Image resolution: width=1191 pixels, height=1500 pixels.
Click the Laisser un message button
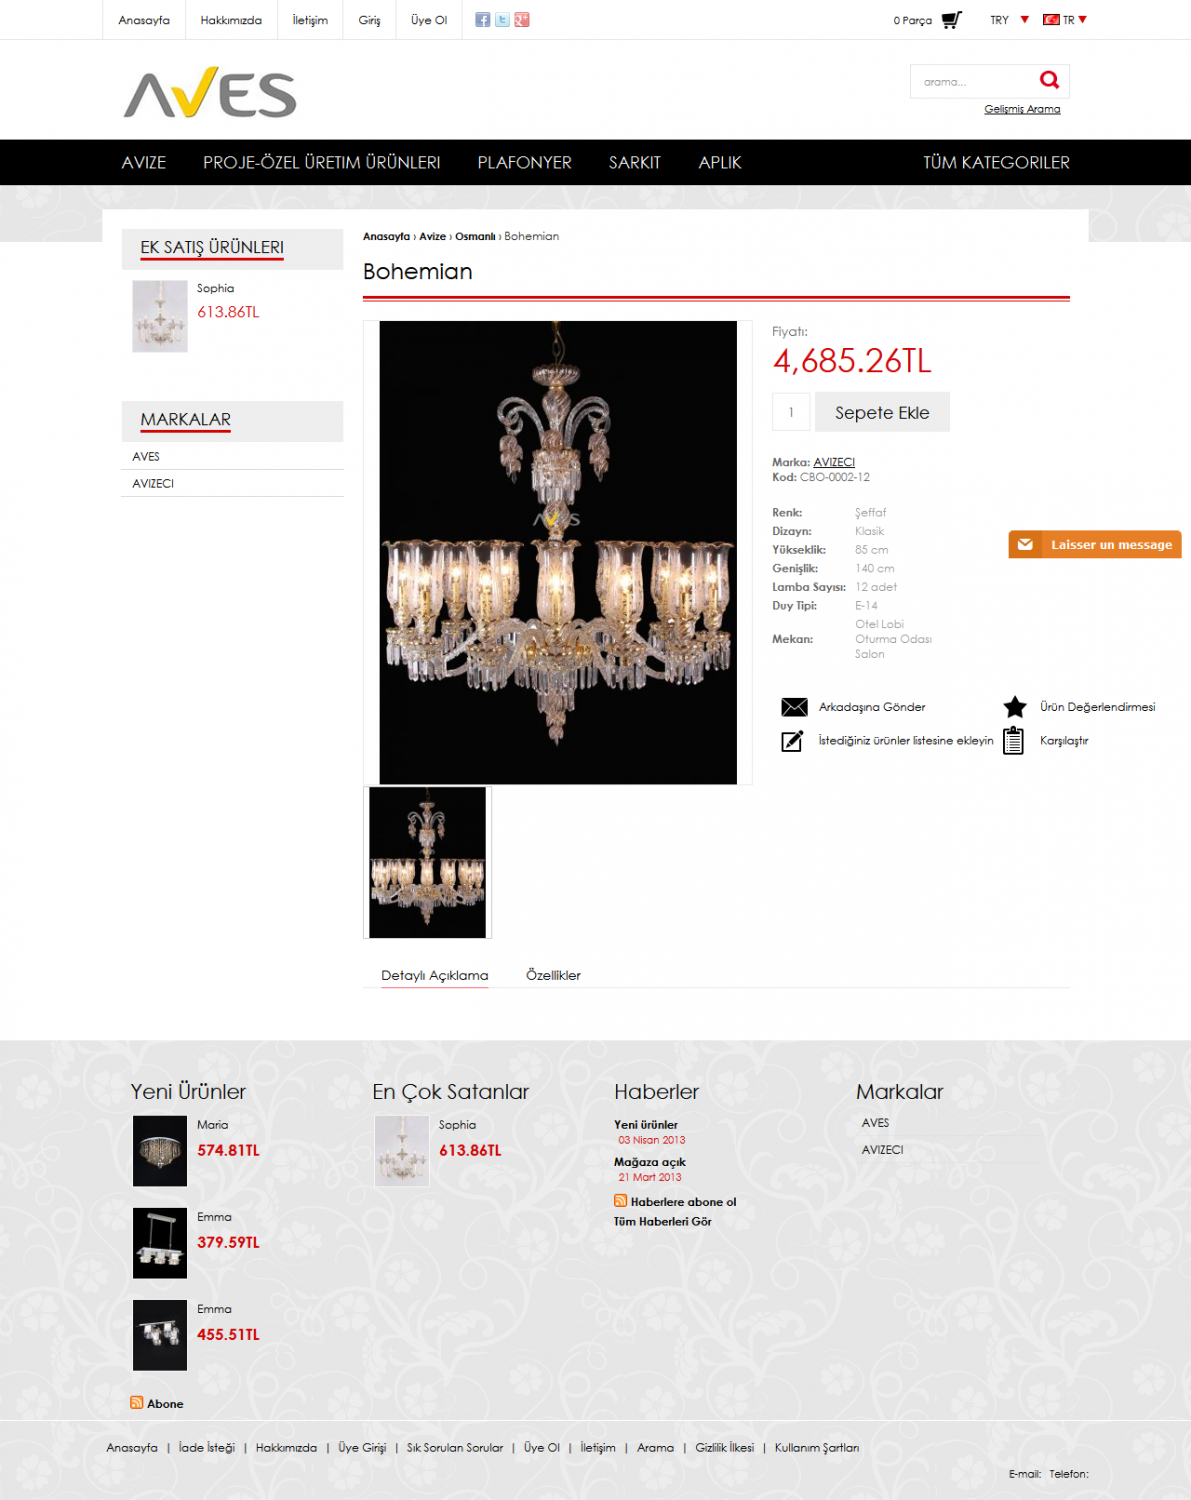point(1095,545)
